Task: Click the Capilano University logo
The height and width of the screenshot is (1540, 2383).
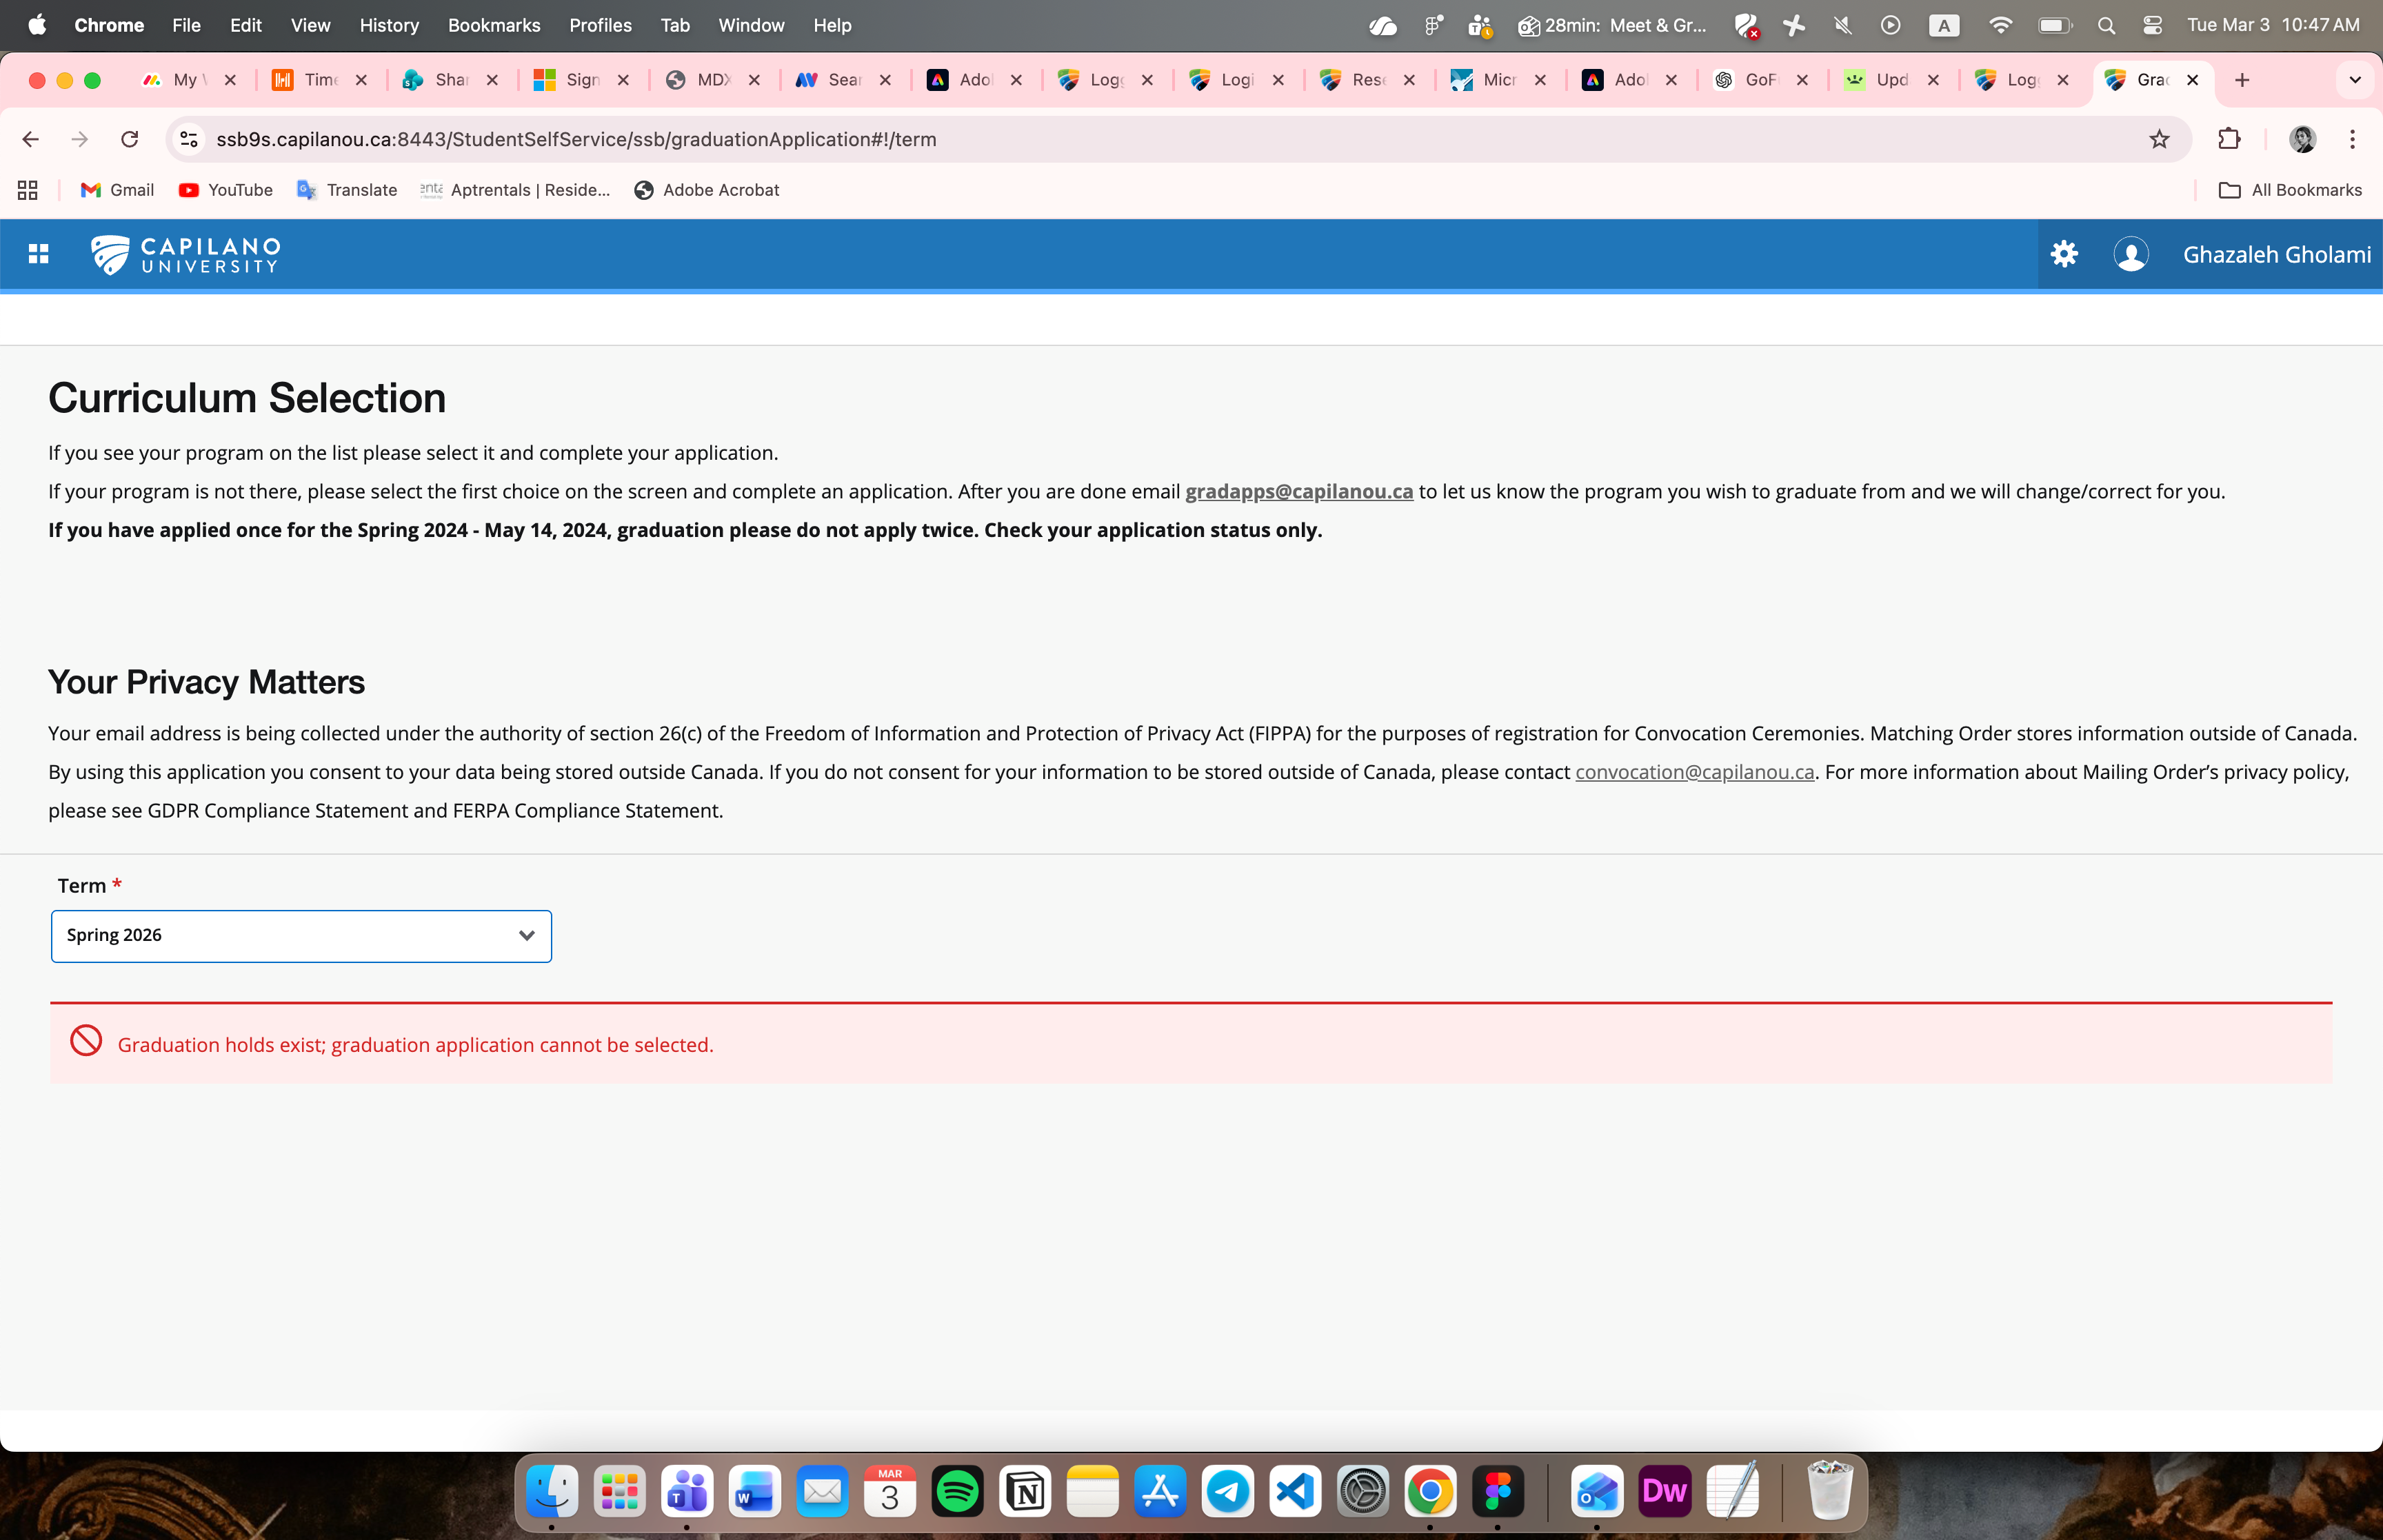Action: 186,254
